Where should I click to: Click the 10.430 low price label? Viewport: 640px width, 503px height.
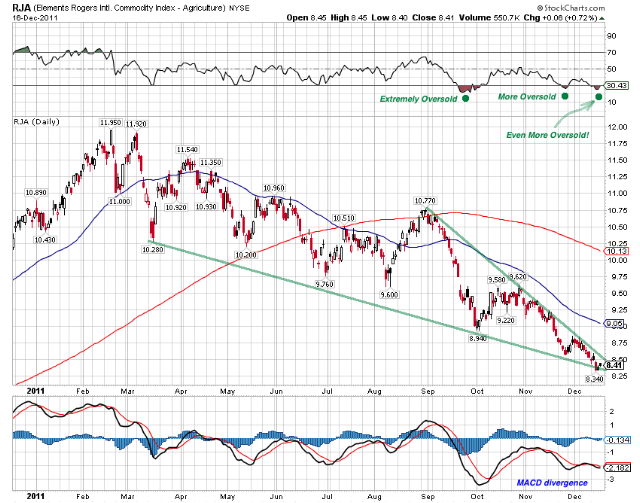click(45, 240)
